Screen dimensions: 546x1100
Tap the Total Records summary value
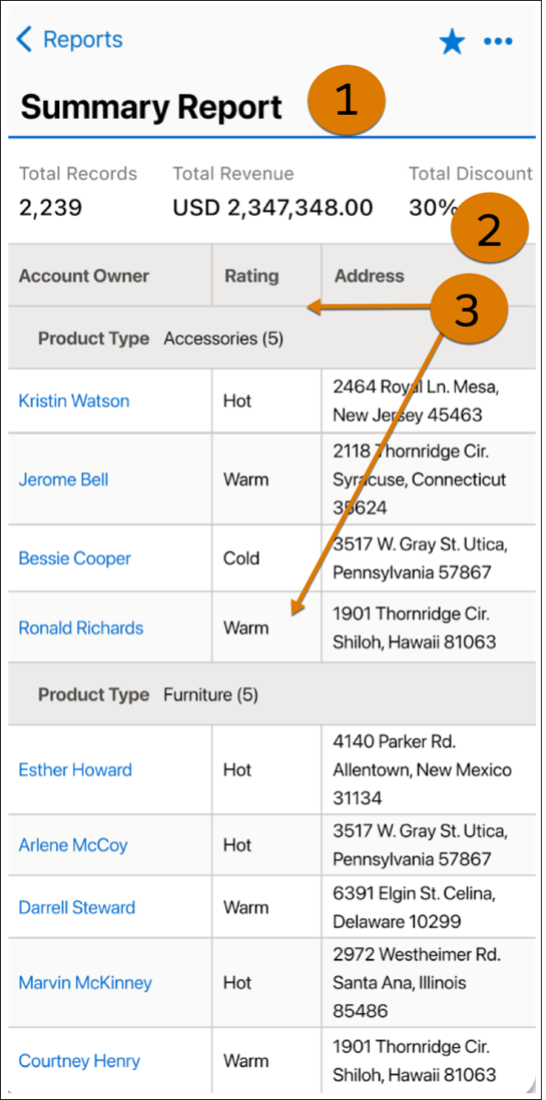point(51,208)
